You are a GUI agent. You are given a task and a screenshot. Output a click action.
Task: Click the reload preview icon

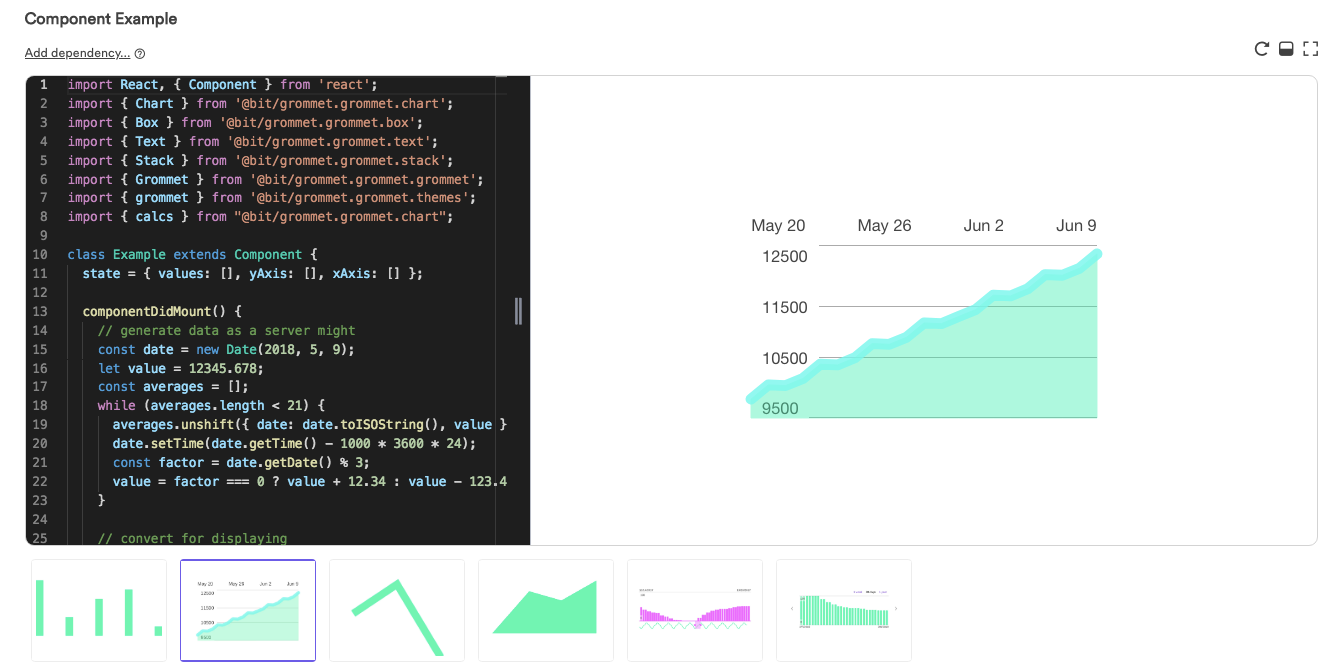1262,49
